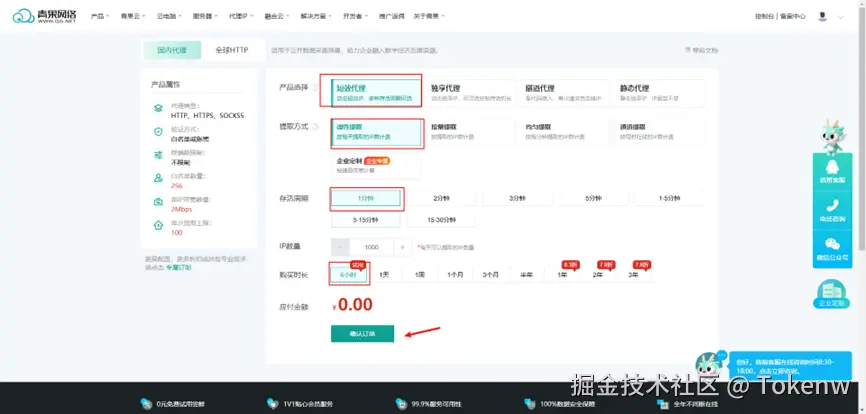Image resolution: width=866 pixels, height=414 pixels.
Task: Click the help icon beside 提取方式
Action: pyautogui.click(x=315, y=126)
